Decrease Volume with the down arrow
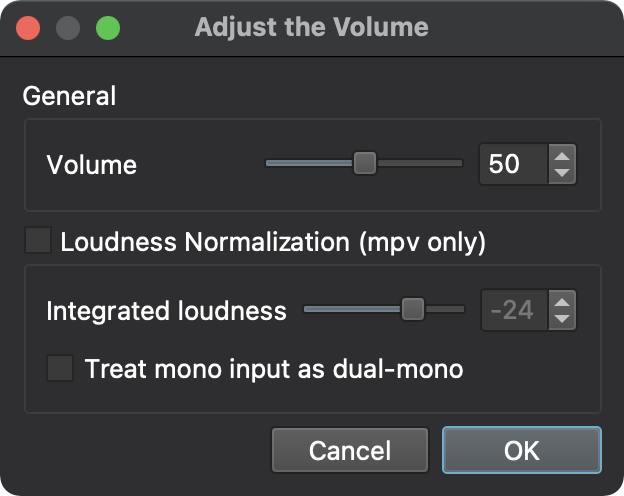 point(562,173)
